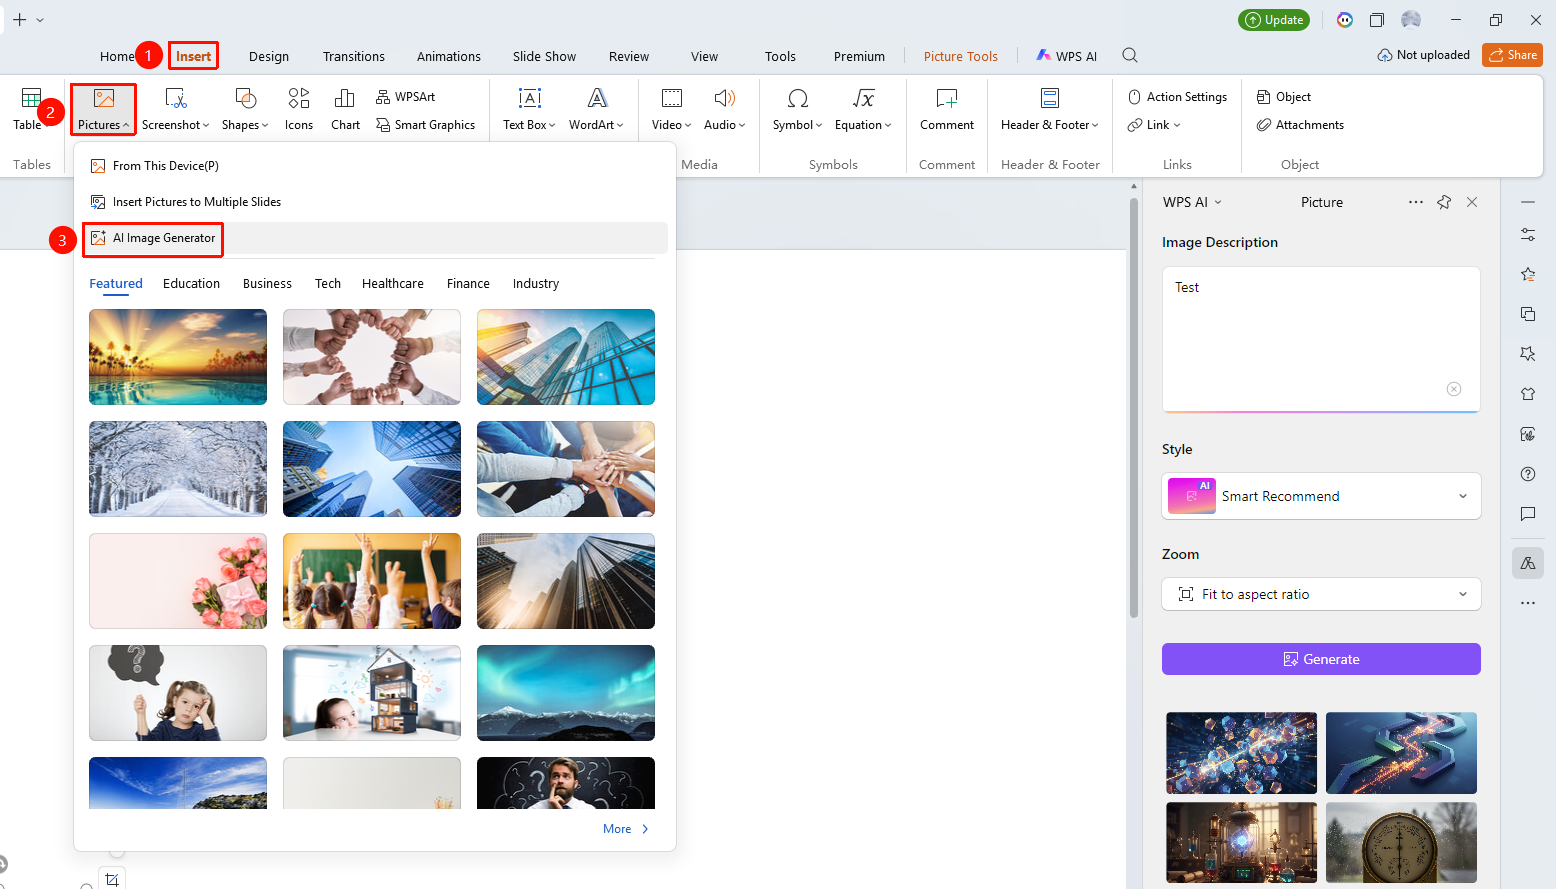Open the Icons library
This screenshot has width=1556, height=889.
(299, 110)
